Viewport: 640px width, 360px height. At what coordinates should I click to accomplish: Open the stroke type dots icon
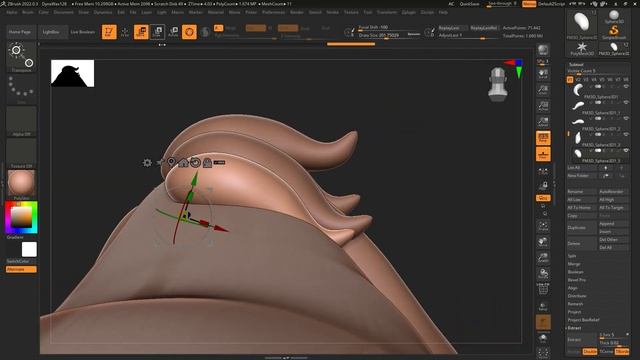21,89
